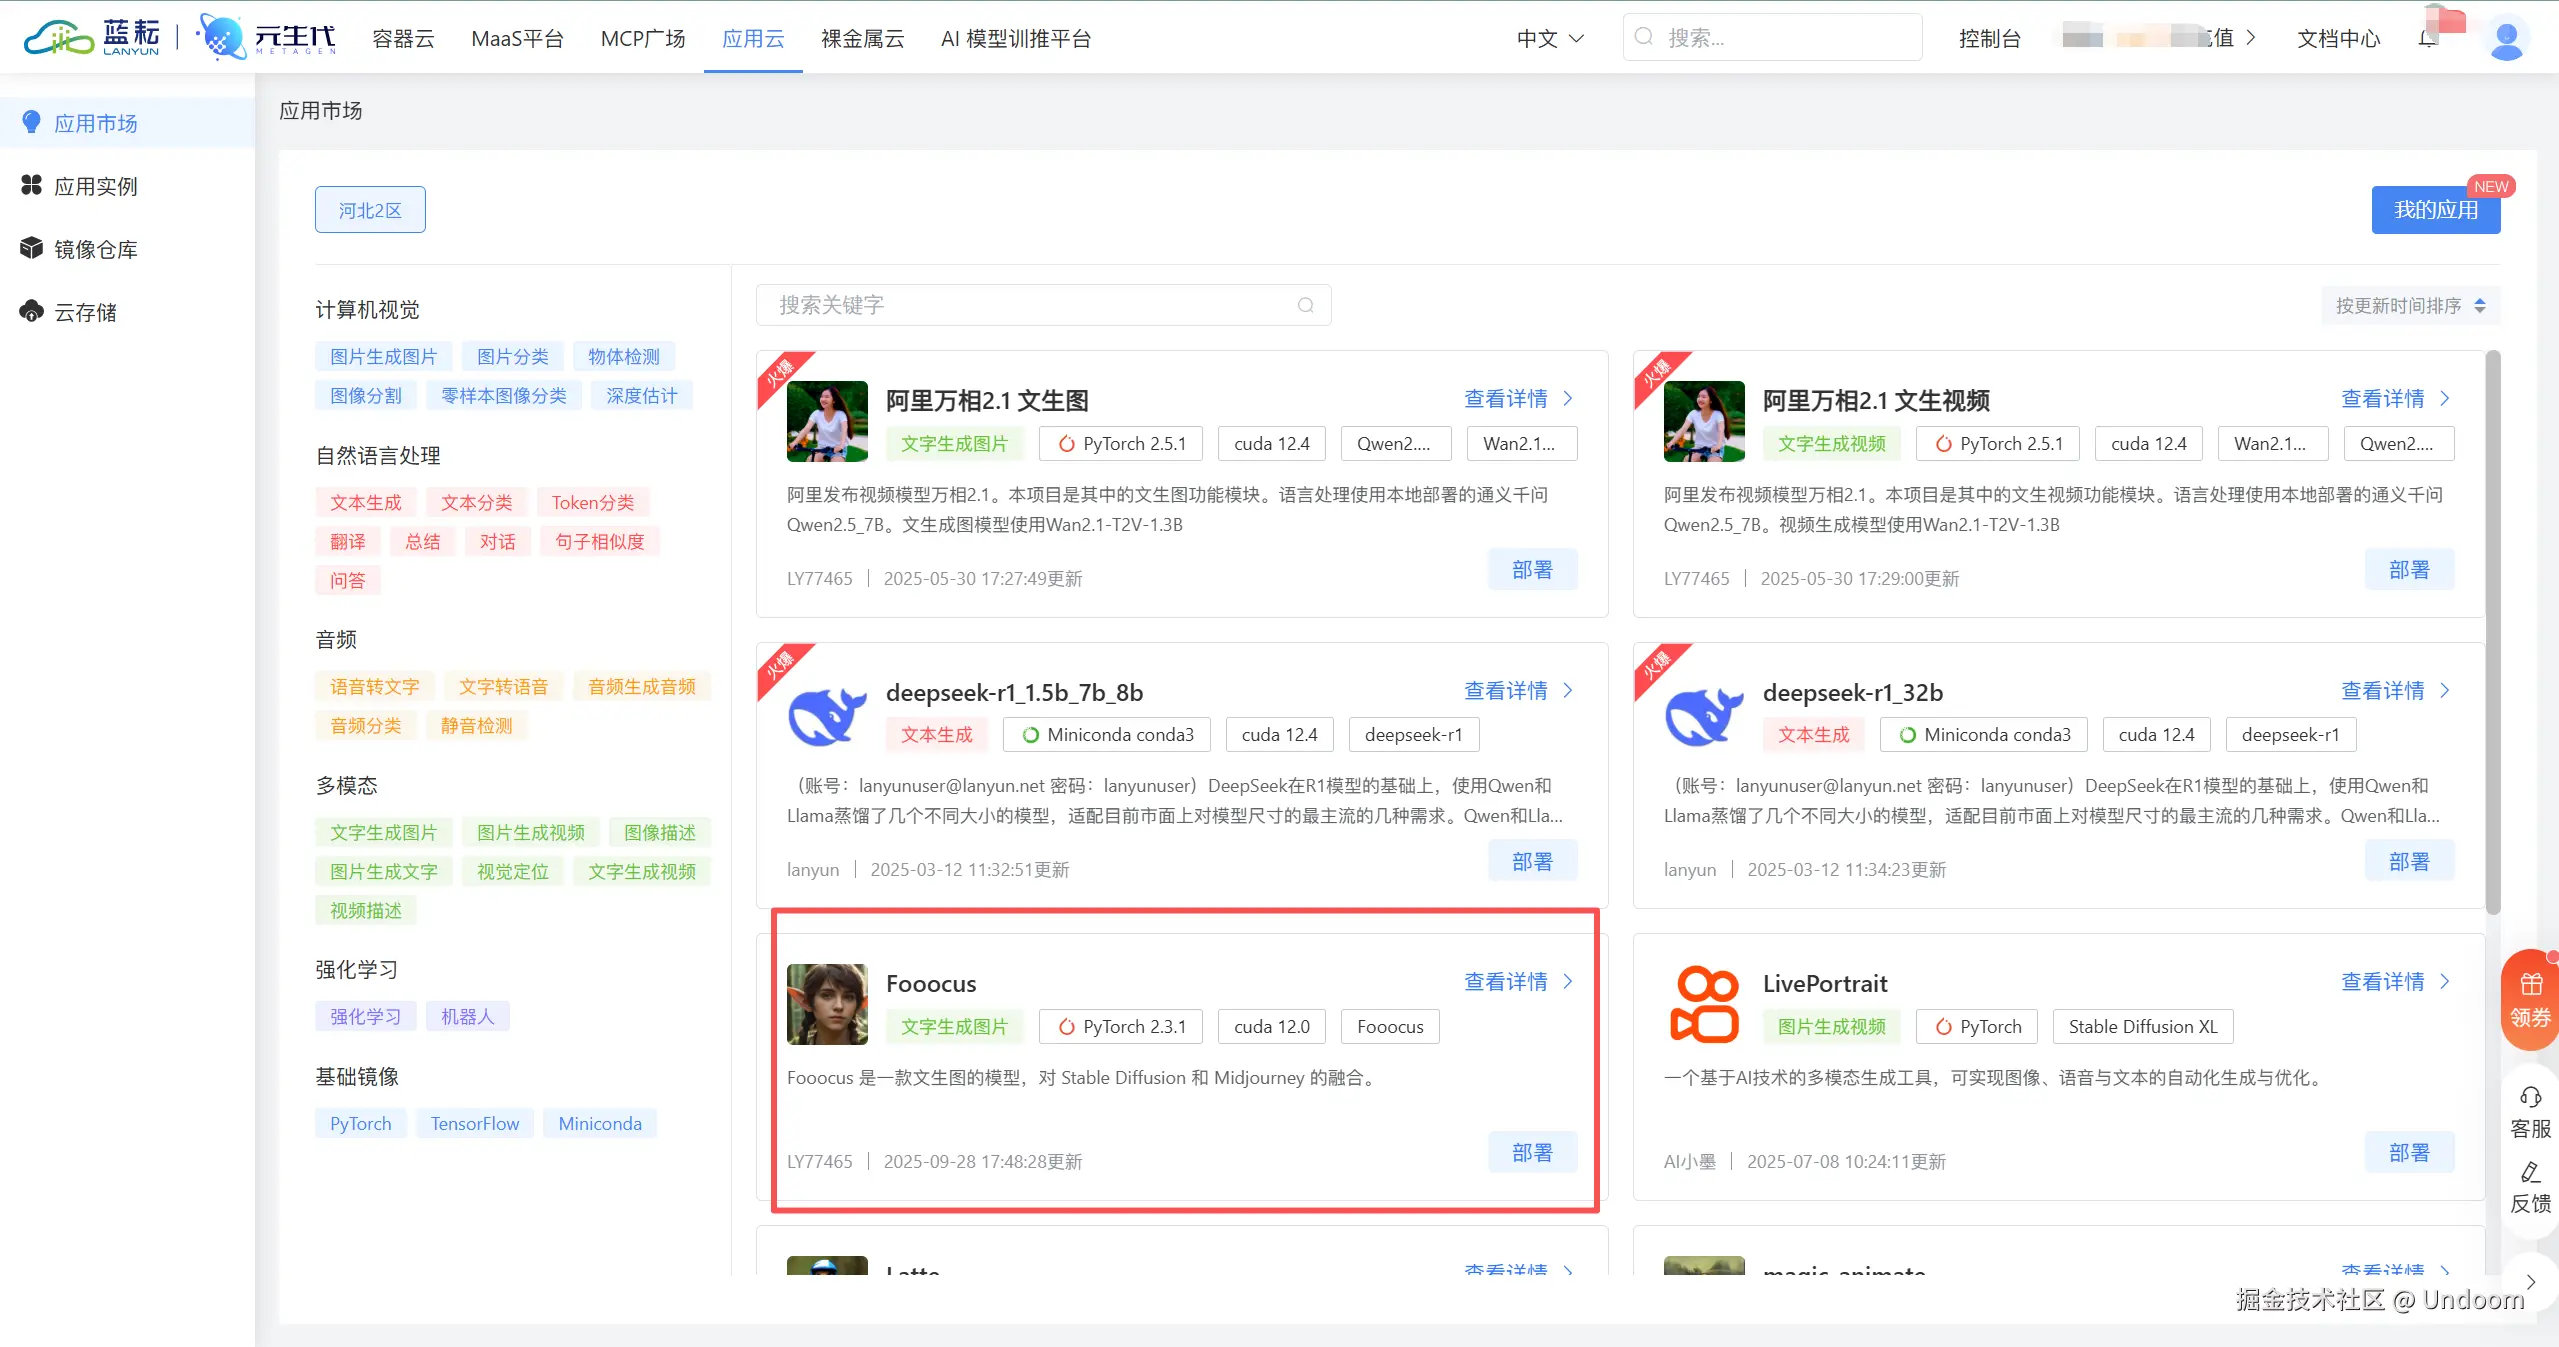Open the 按更新时间排序 sort dropdown
The width and height of the screenshot is (2559, 1347).
[x=2409, y=305]
